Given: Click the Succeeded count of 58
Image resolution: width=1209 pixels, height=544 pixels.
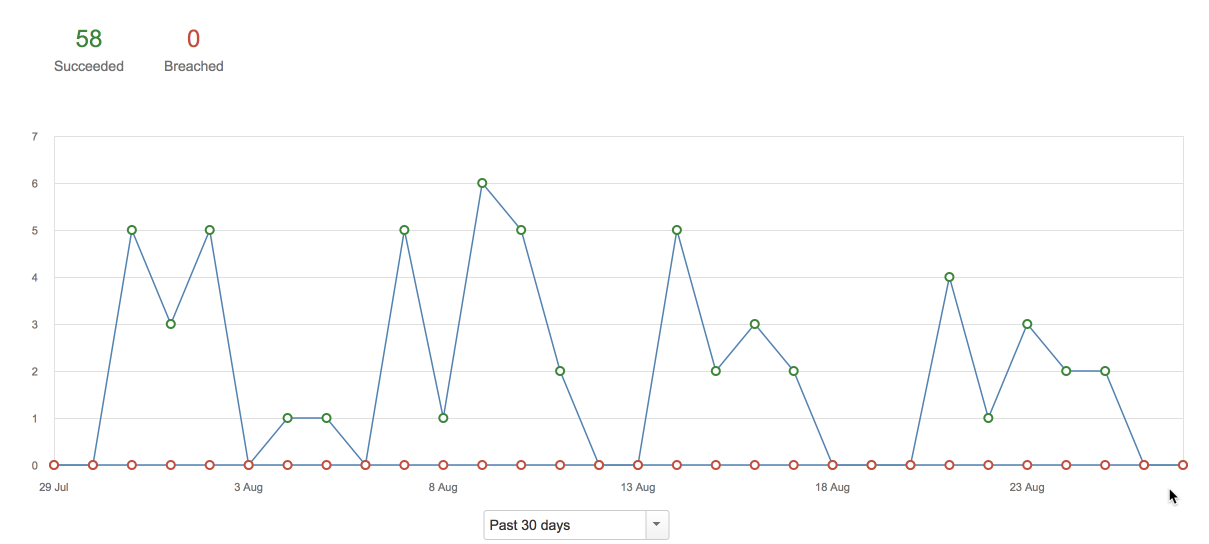Looking at the screenshot, I should [x=89, y=39].
